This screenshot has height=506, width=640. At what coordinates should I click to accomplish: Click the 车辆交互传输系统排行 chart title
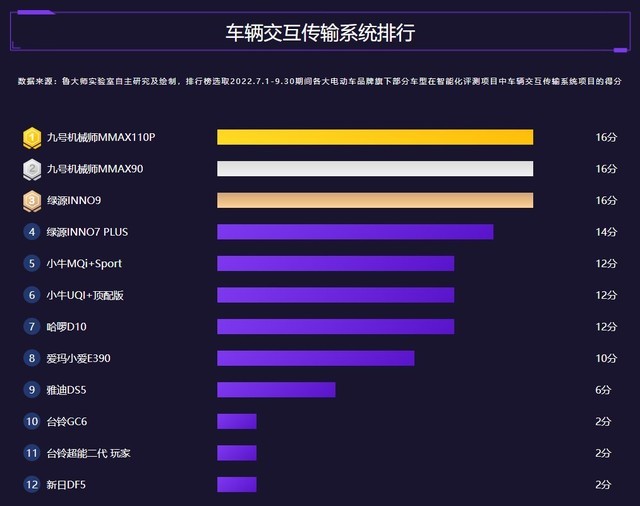[320, 33]
